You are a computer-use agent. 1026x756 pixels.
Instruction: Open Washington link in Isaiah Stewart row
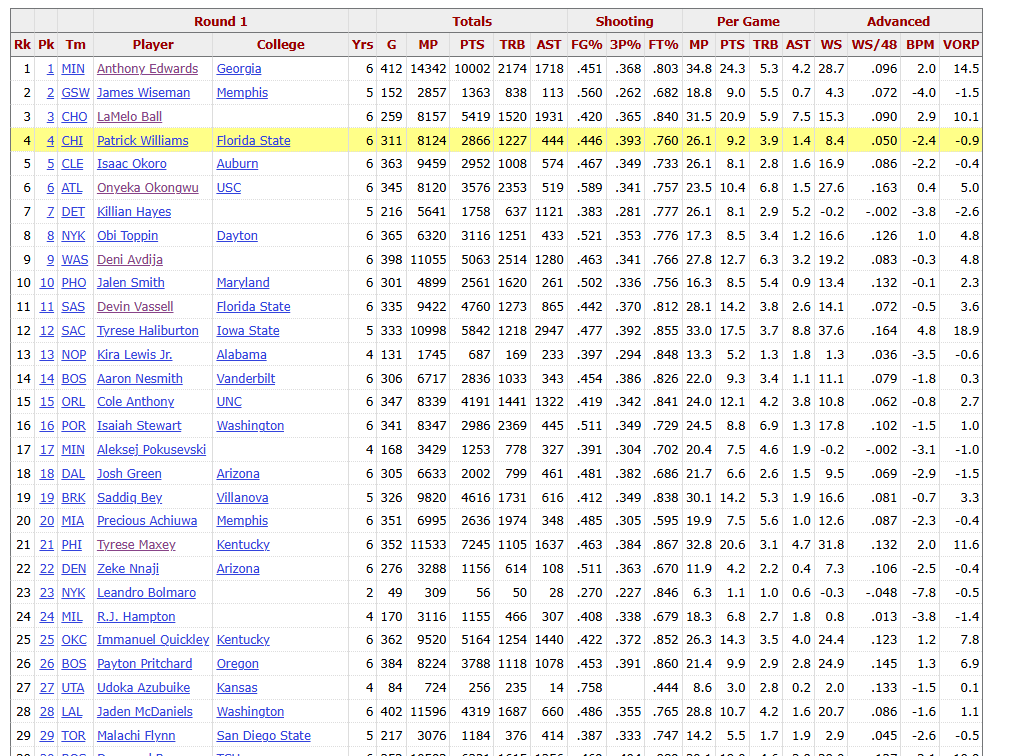[x=250, y=426]
